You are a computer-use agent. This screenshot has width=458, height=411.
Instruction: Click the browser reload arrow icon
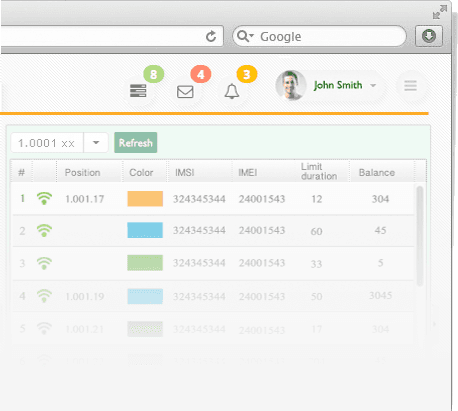click(211, 36)
